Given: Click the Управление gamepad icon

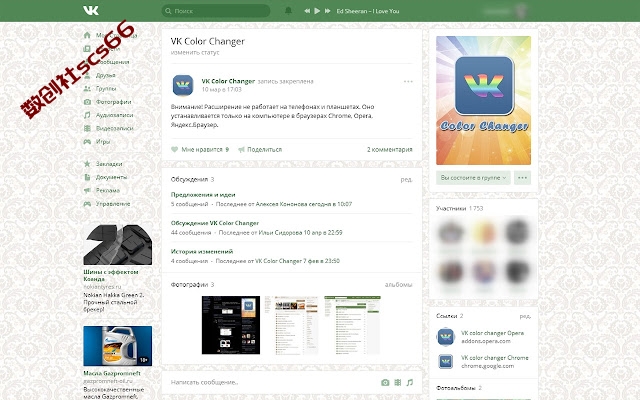Looking at the screenshot, I should click(x=87, y=203).
